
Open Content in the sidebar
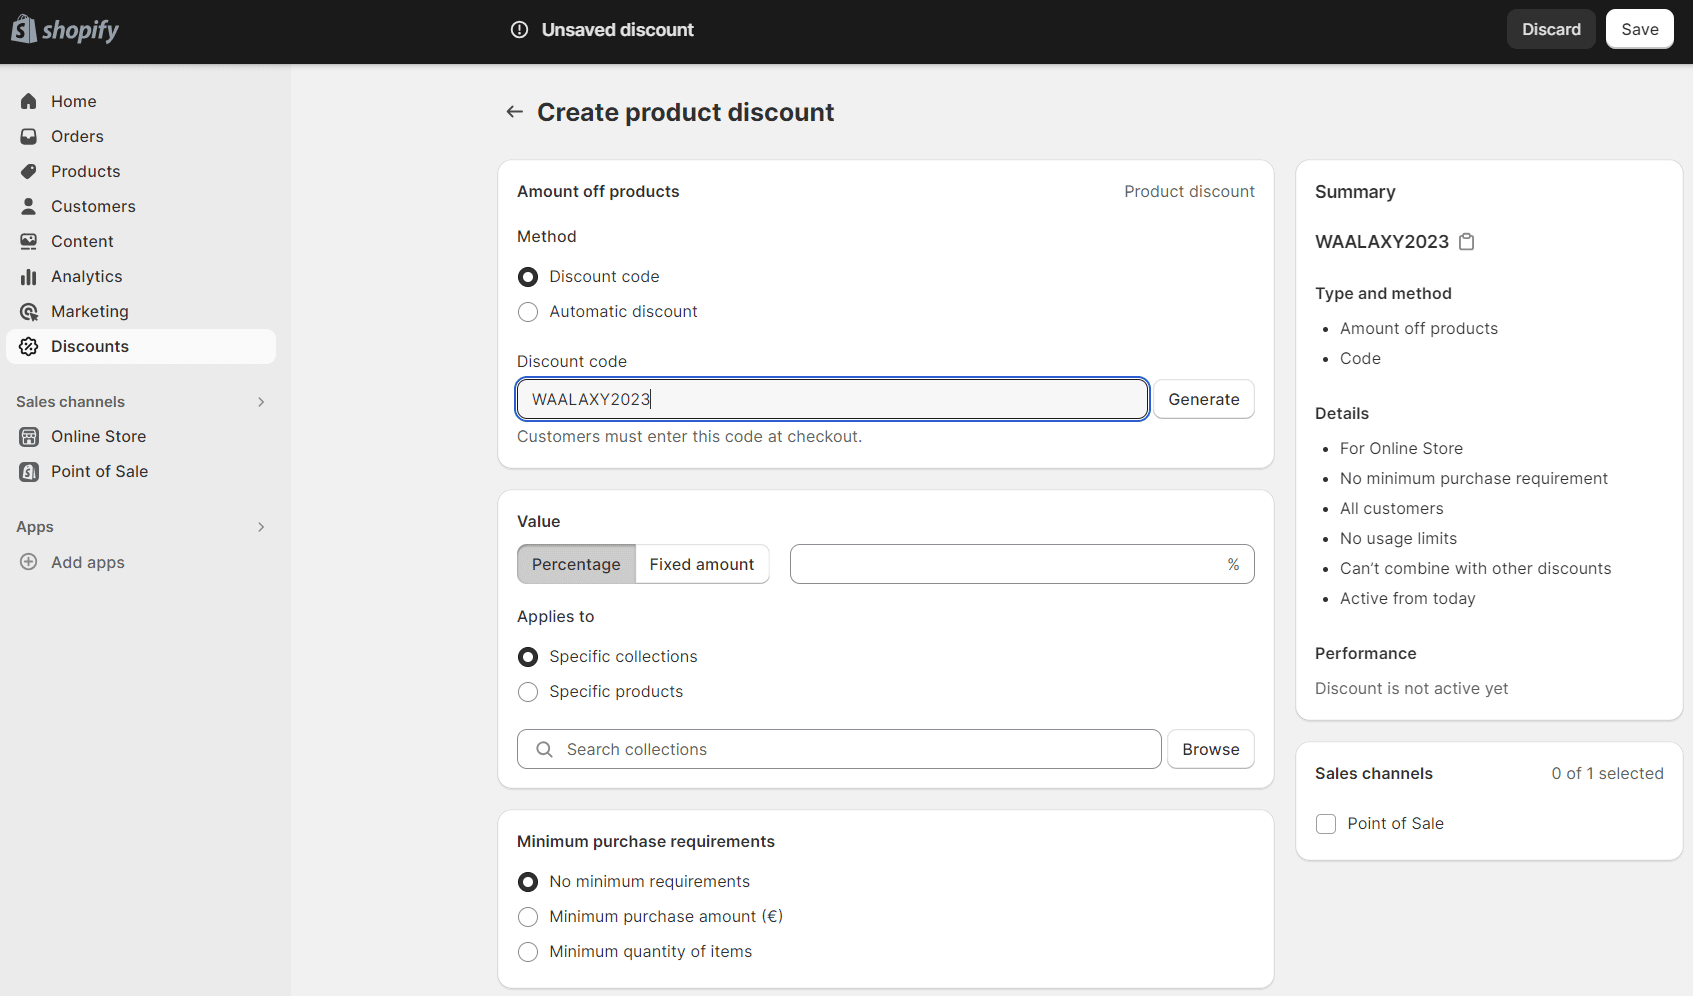click(x=141, y=241)
